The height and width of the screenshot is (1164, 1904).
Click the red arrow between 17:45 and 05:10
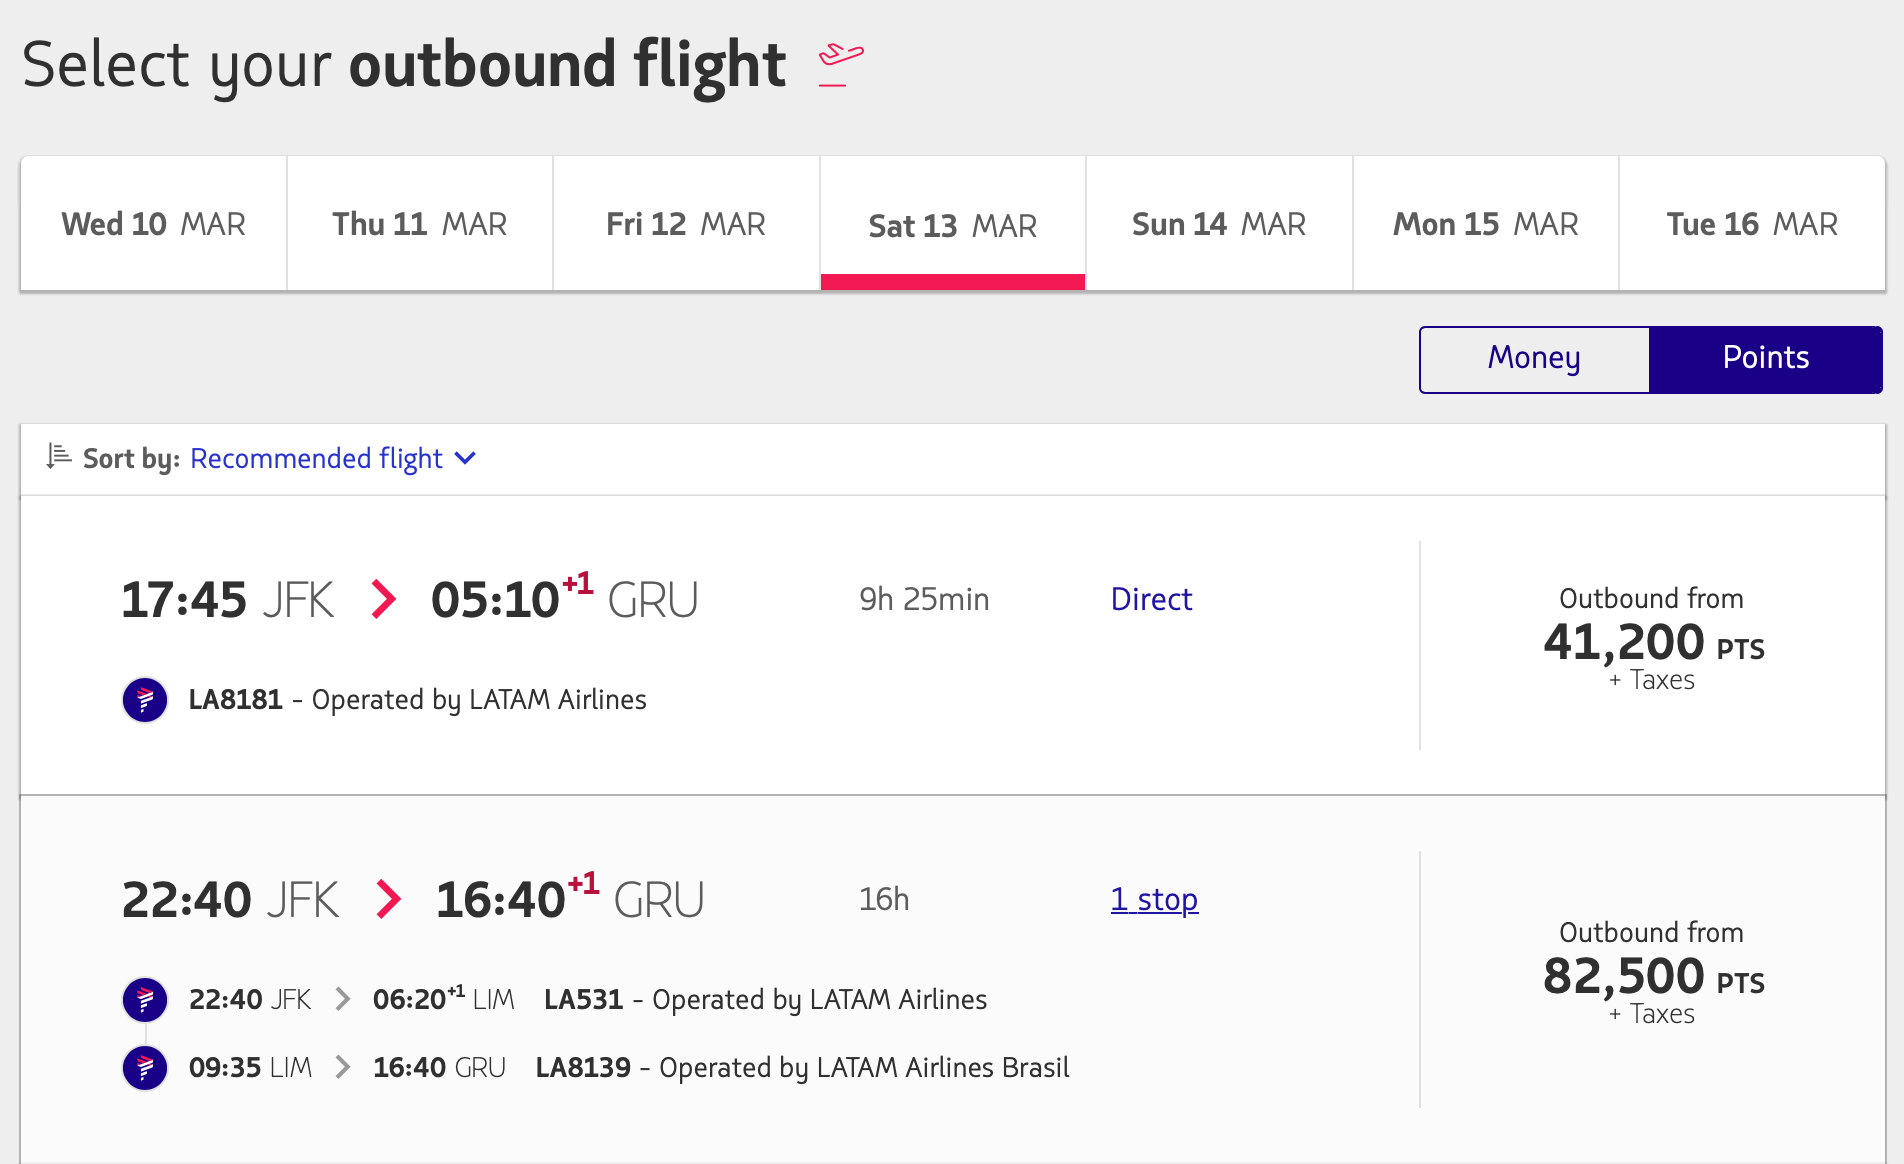[x=383, y=598]
